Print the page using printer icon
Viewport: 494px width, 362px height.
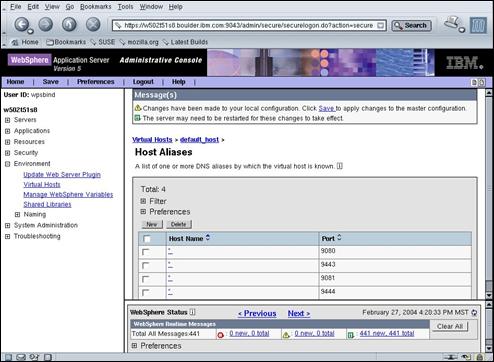point(453,24)
